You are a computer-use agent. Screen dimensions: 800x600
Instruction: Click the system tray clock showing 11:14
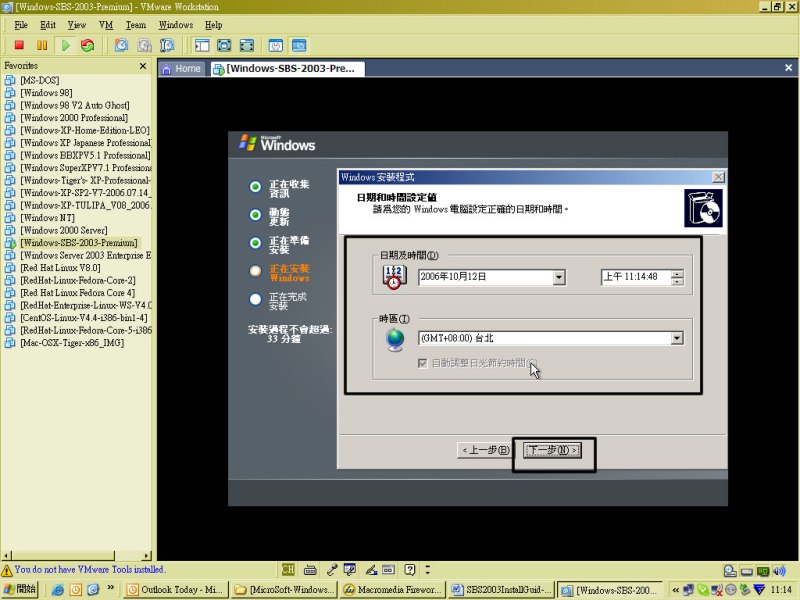781,590
